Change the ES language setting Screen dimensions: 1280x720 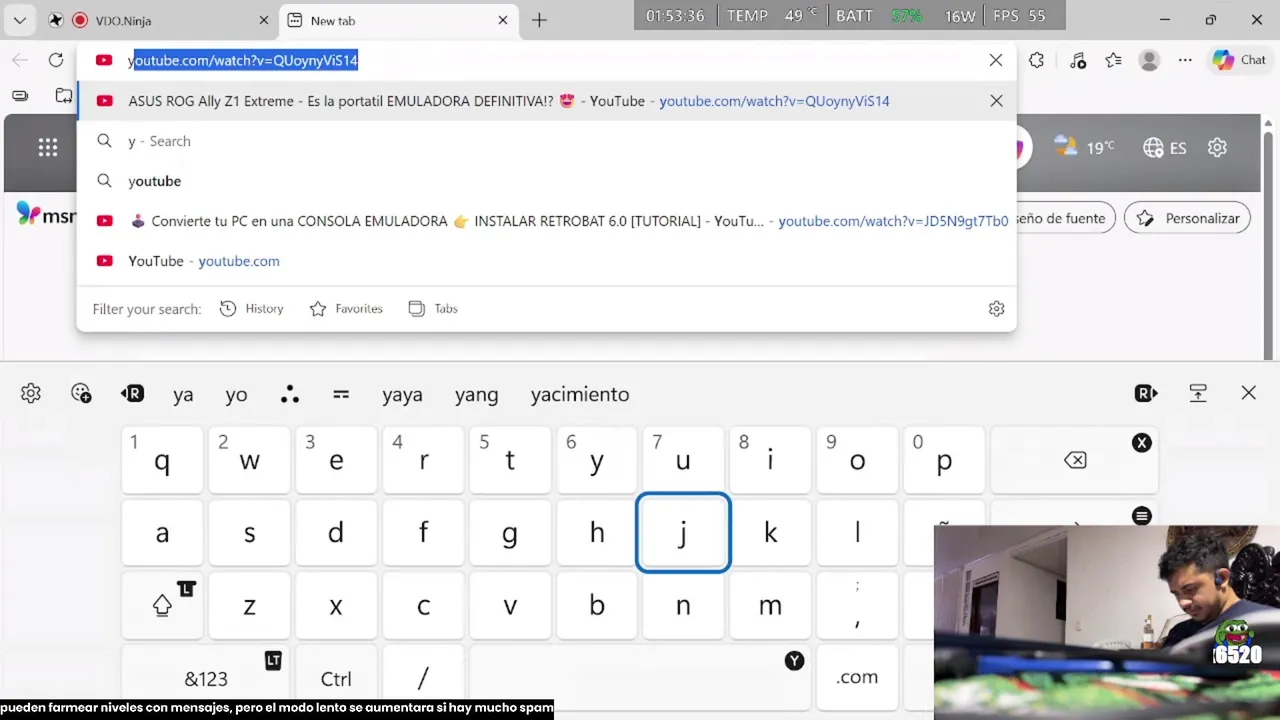coord(1165,148)
